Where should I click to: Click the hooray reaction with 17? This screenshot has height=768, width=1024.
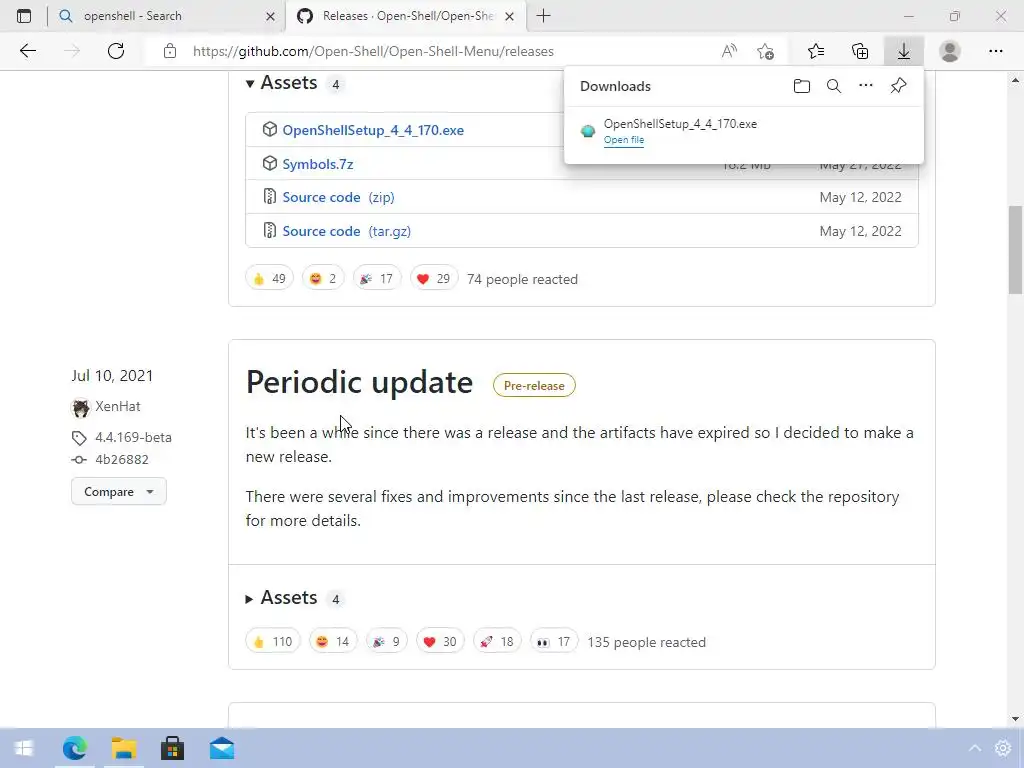[x=377, y=279]
